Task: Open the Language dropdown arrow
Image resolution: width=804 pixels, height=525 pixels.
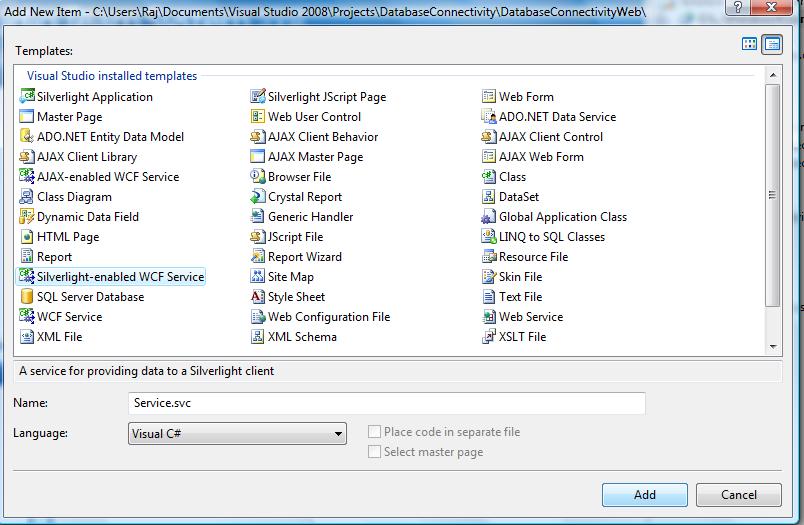Action: click(338, 434)
